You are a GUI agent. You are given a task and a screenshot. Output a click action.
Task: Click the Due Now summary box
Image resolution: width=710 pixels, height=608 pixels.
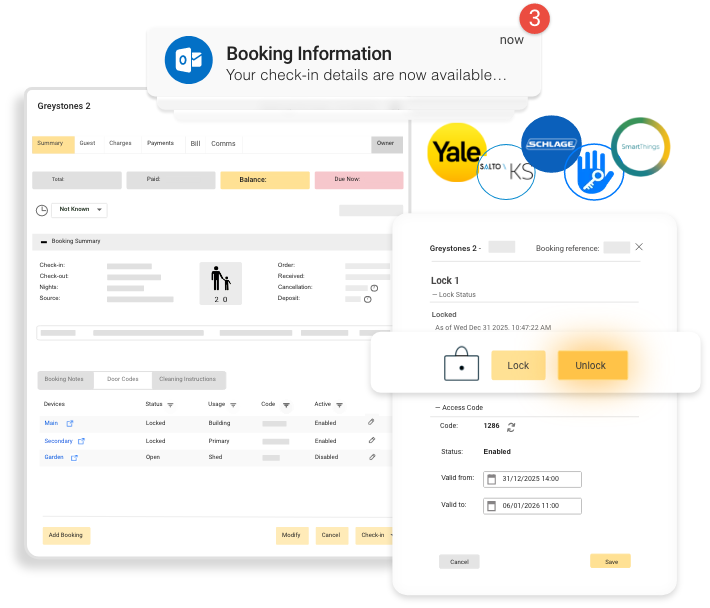[359, 180]
